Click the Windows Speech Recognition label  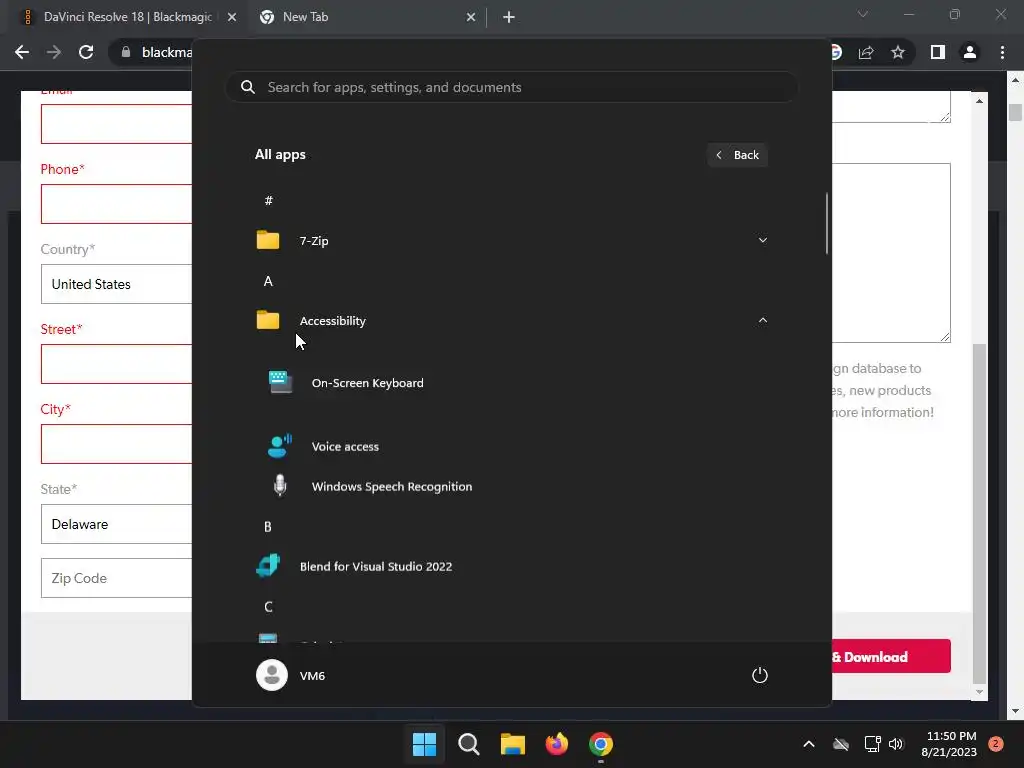pyautogui.click(x=392, y=487)
